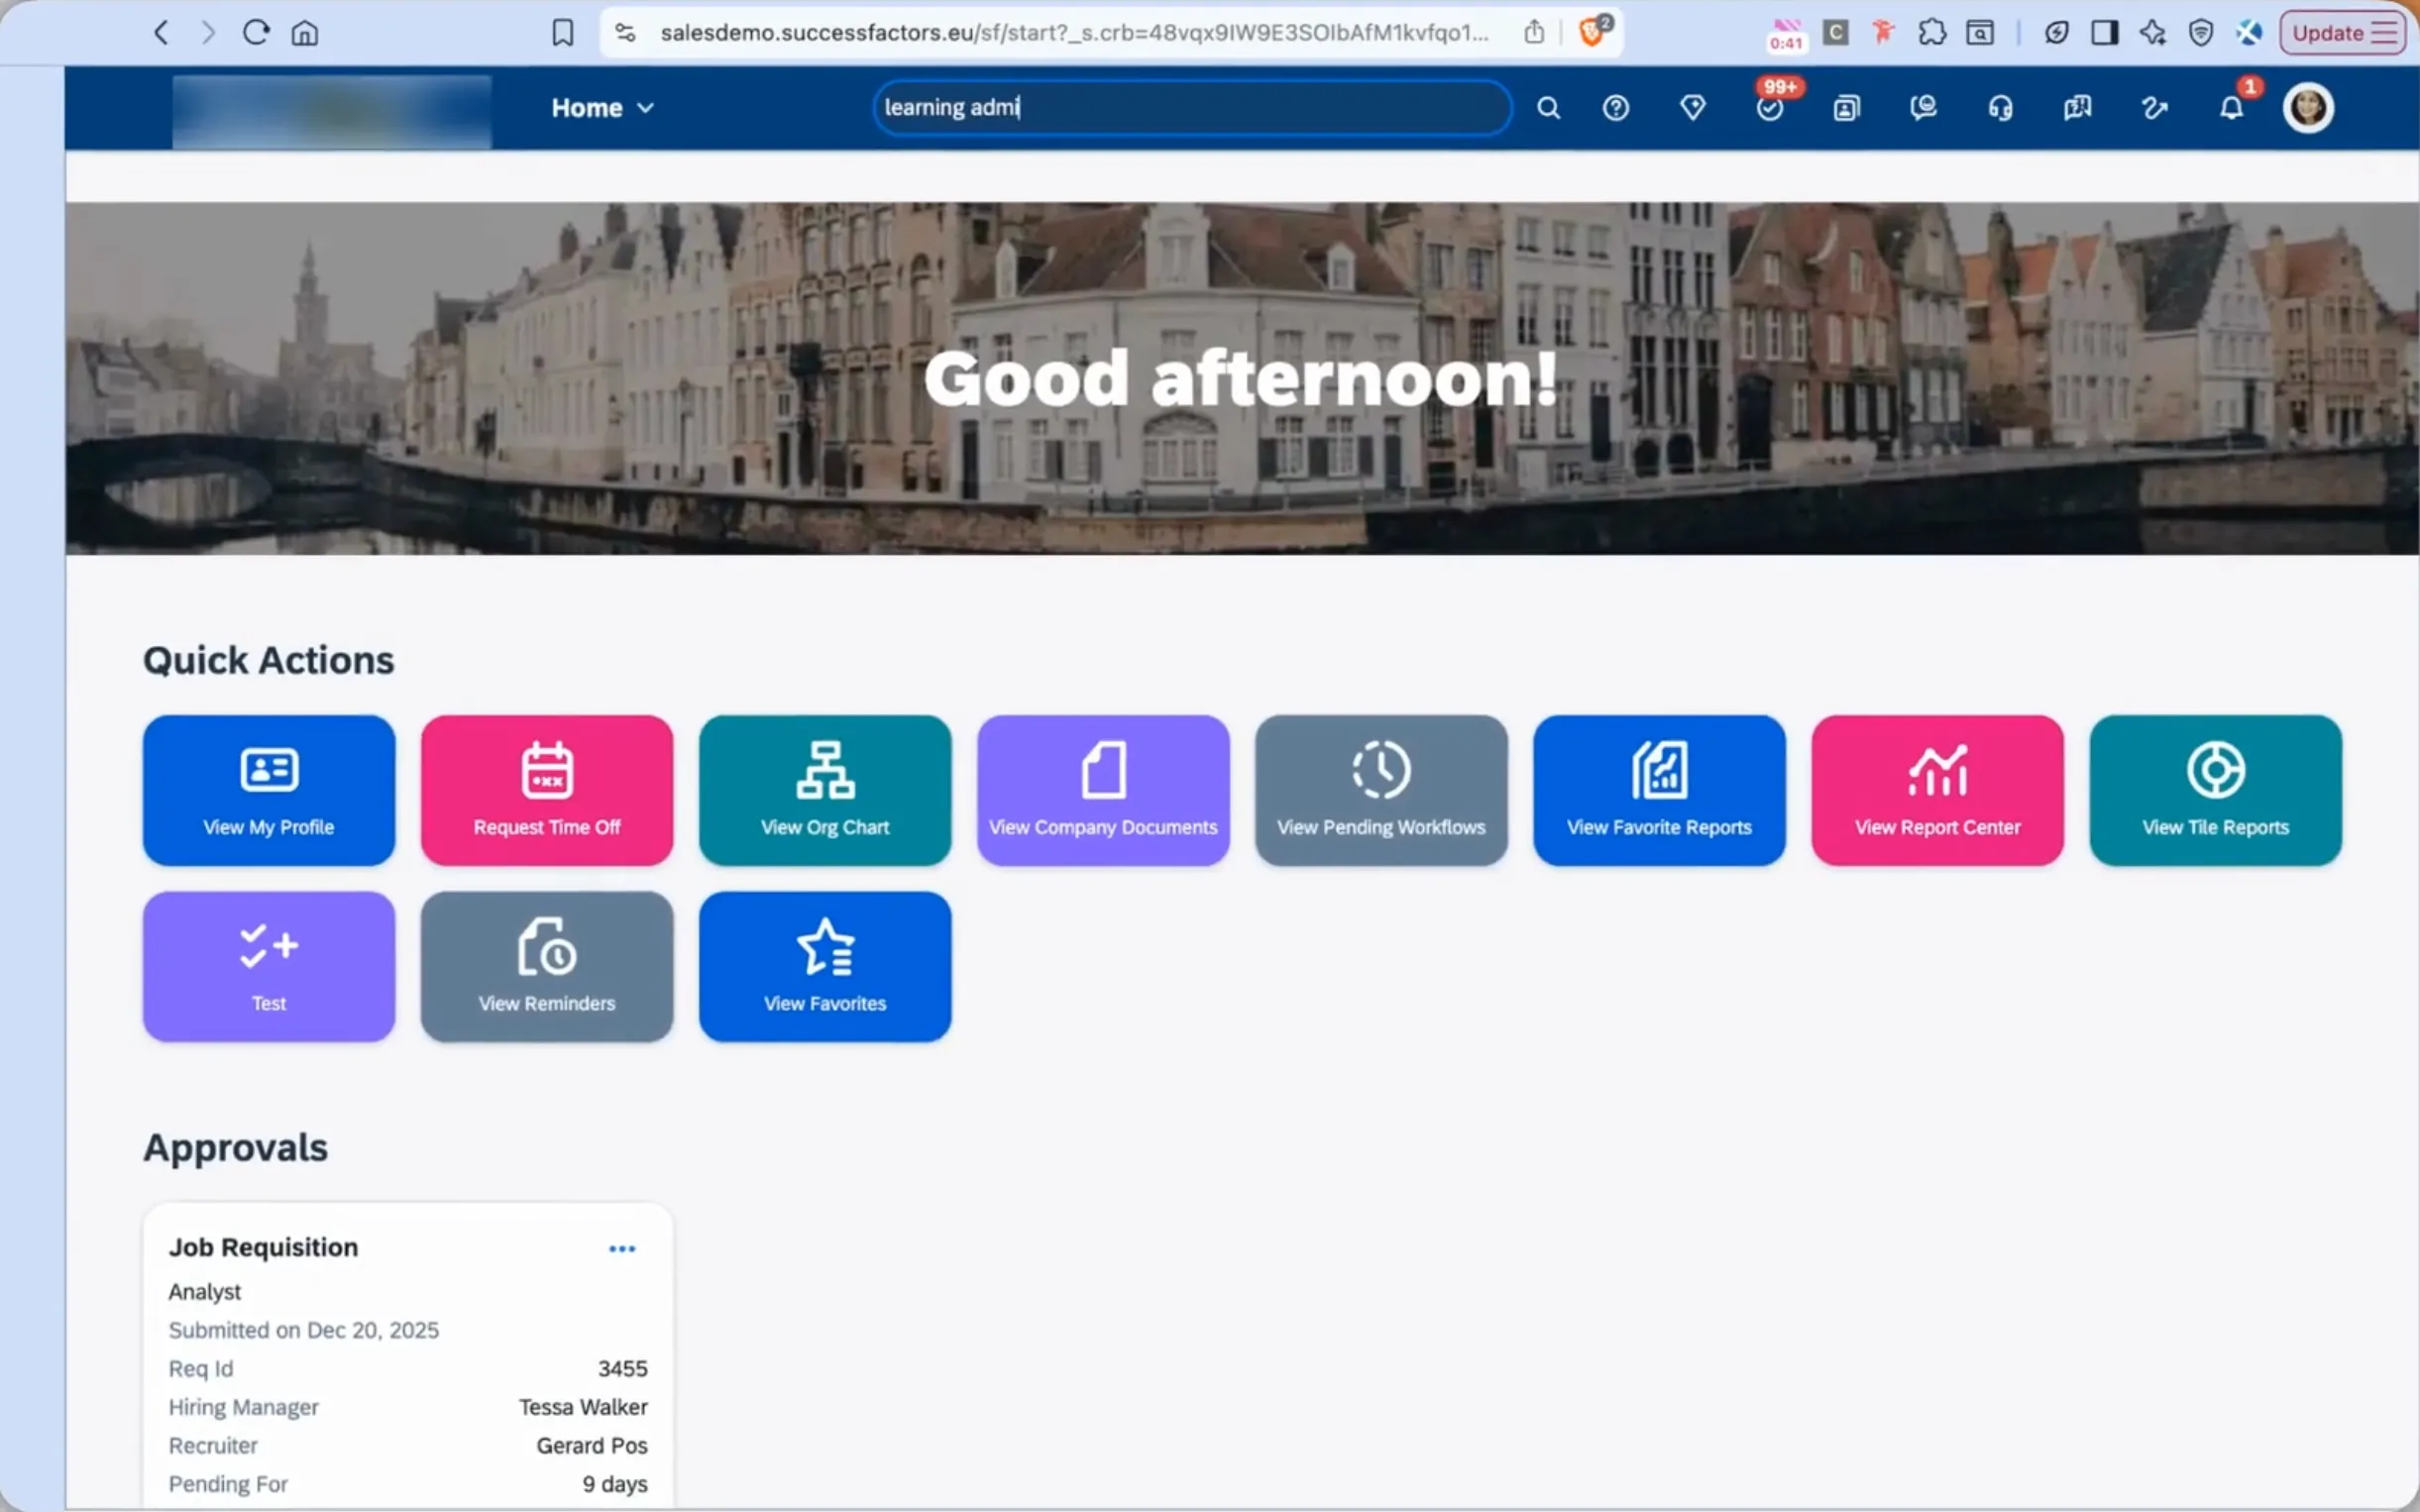The height and width of the screenshot is (1512, 2420).
Task: Click the site settings icon in address bar
Action: (x=625, y=33)
